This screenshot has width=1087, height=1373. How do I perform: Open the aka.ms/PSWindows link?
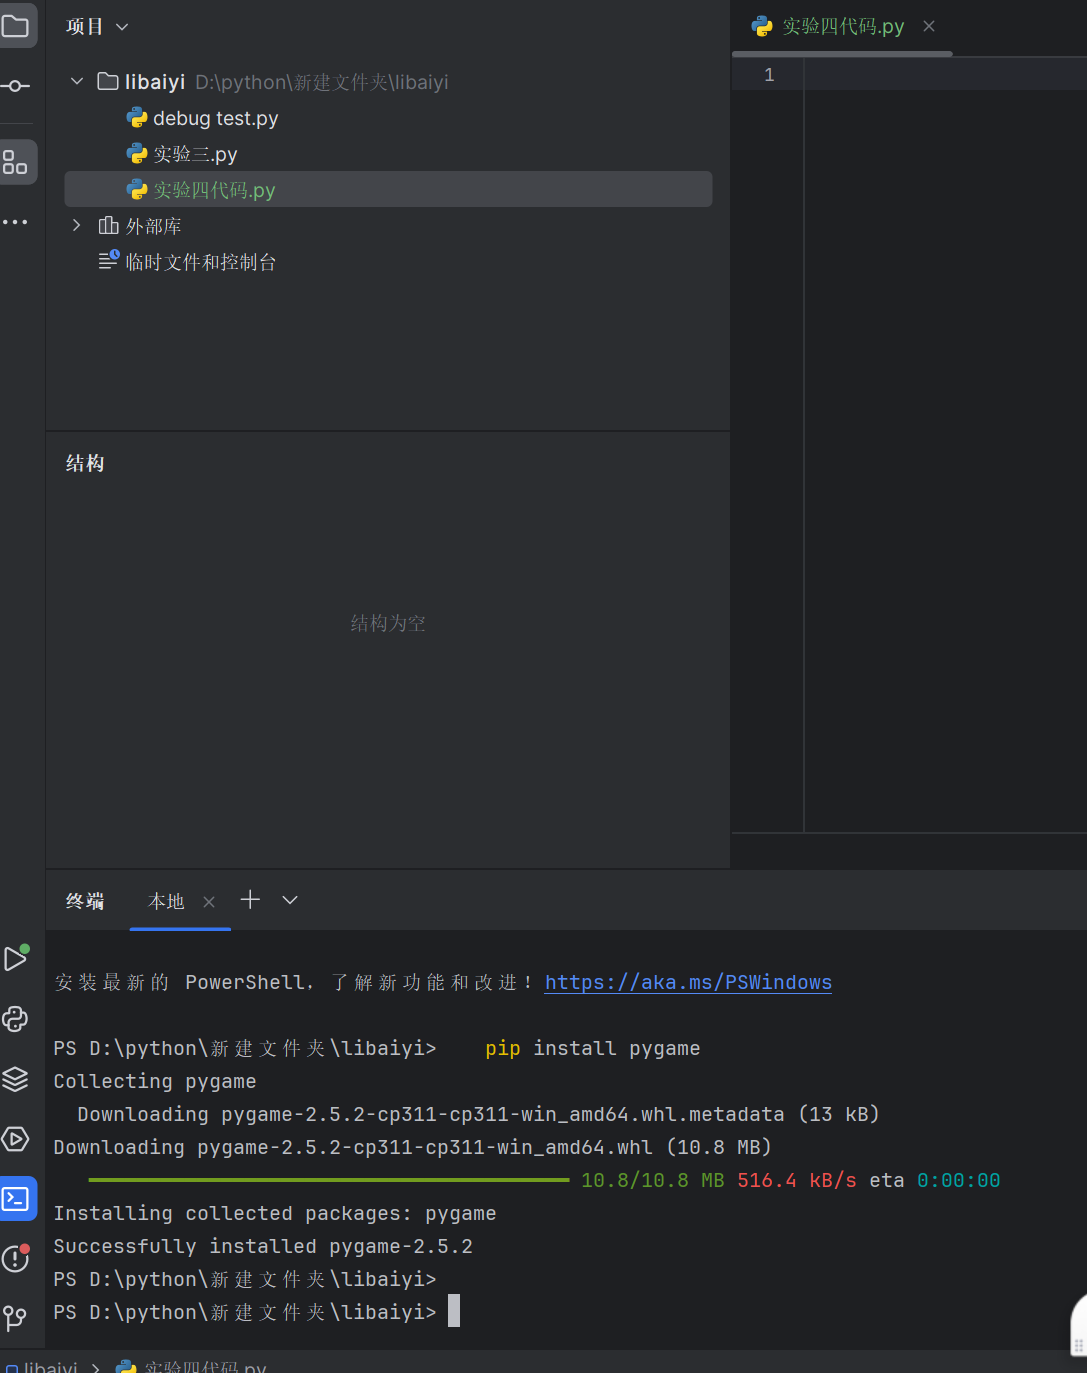click(x=688, y=982)
